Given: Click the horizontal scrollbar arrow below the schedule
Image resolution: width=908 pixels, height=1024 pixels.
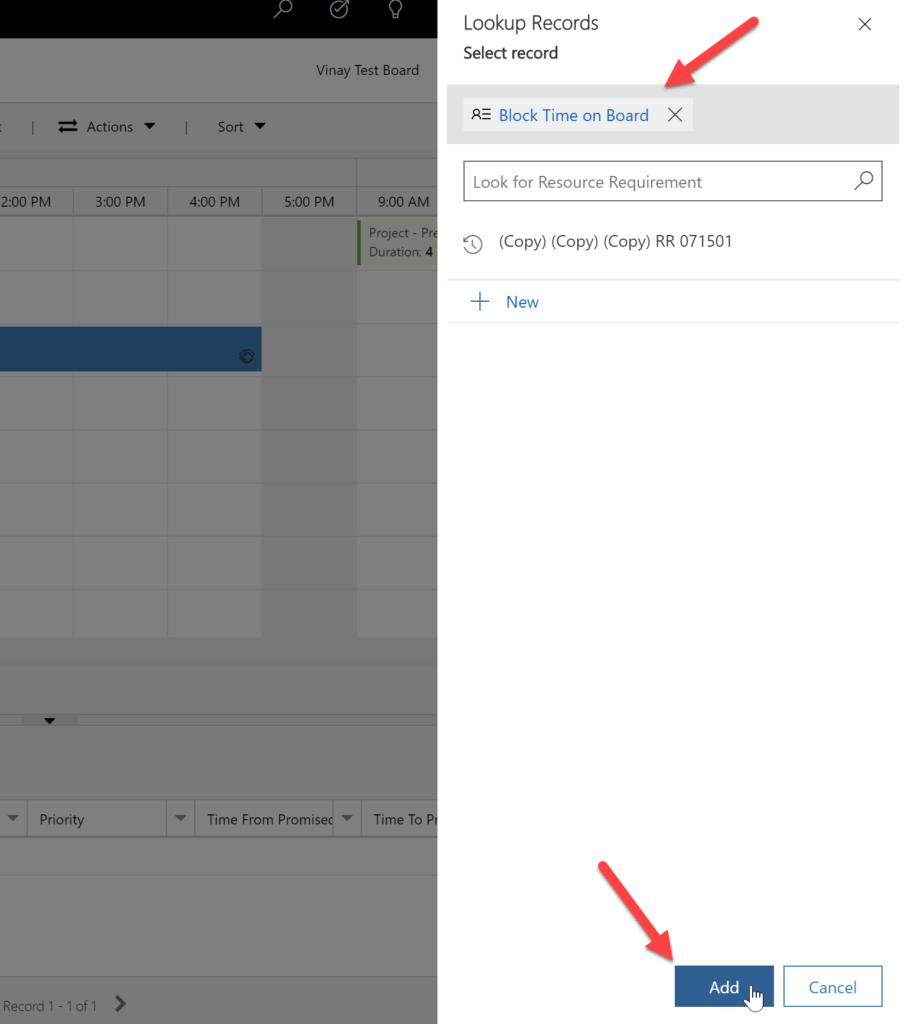Looking at the screenshot, I should [49, 720].
